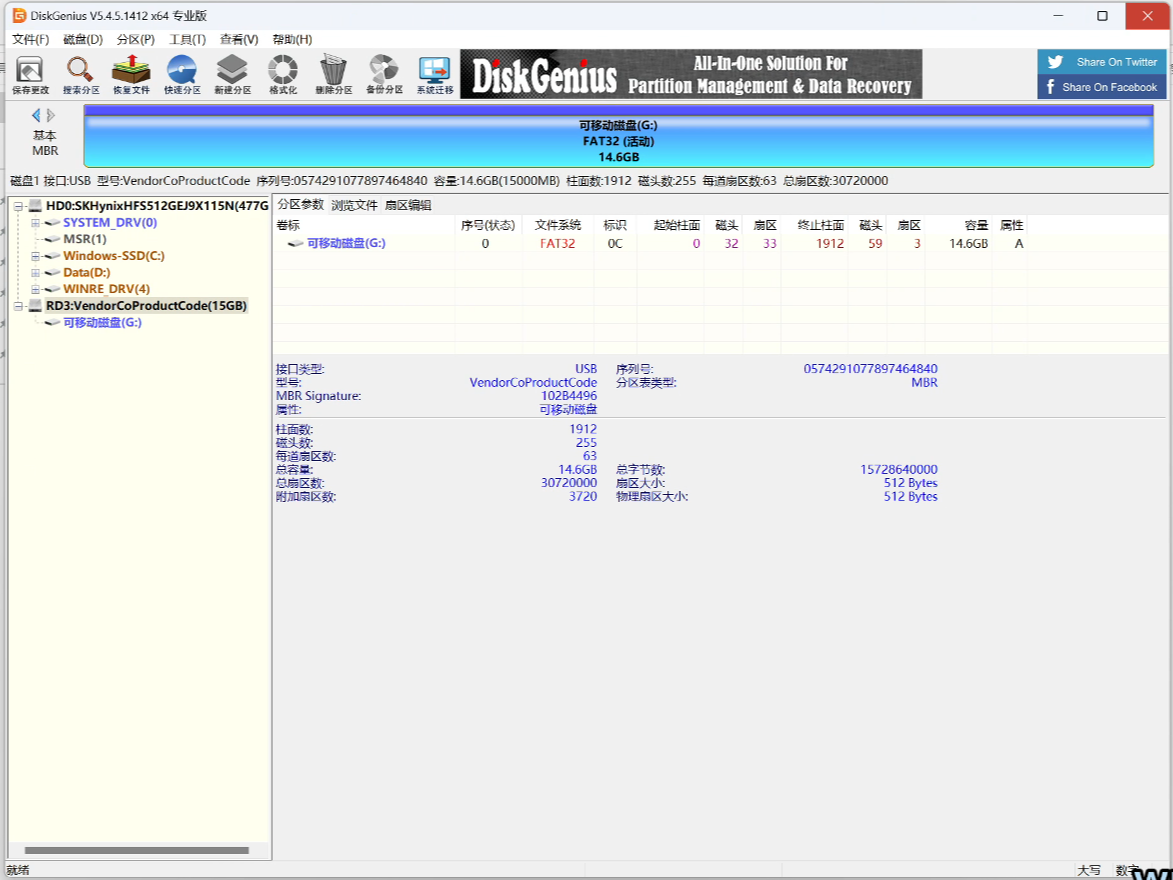Launch Quick Partition (快速分区) tool
Viewport: 1173px width, 880px height.
pos(182,75)
